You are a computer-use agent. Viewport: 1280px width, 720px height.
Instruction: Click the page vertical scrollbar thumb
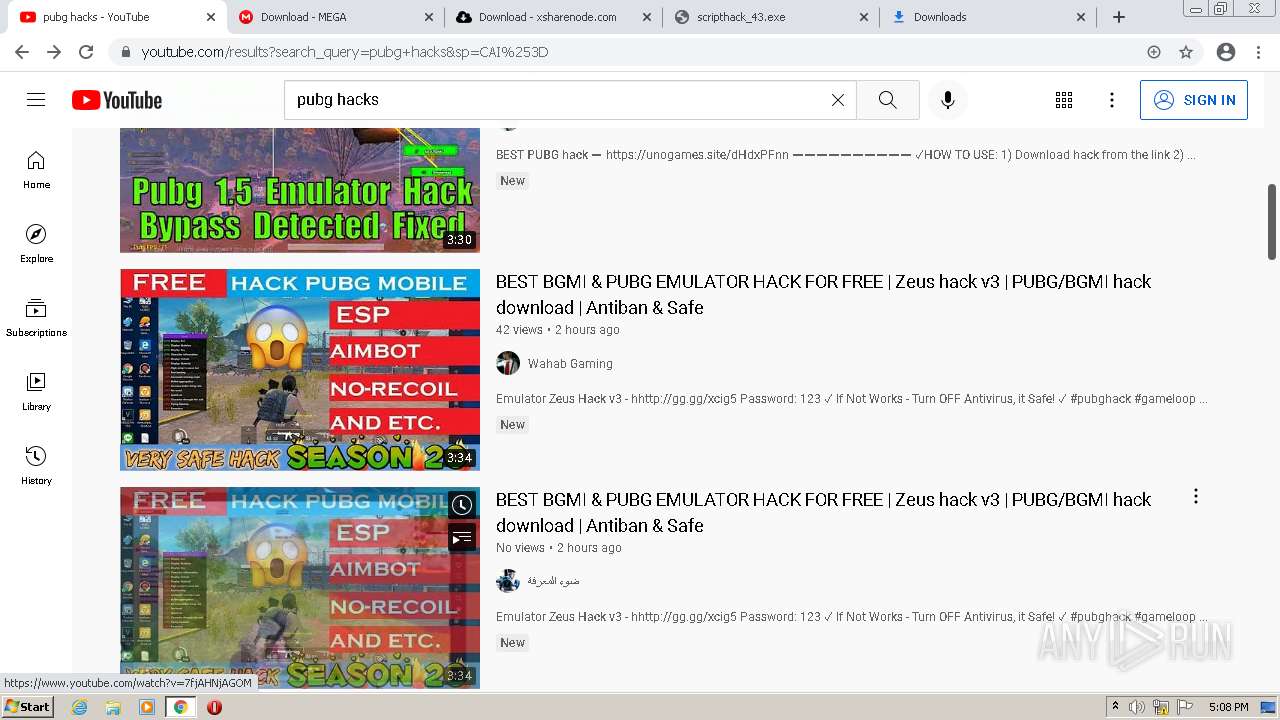tap(1272, 222)
